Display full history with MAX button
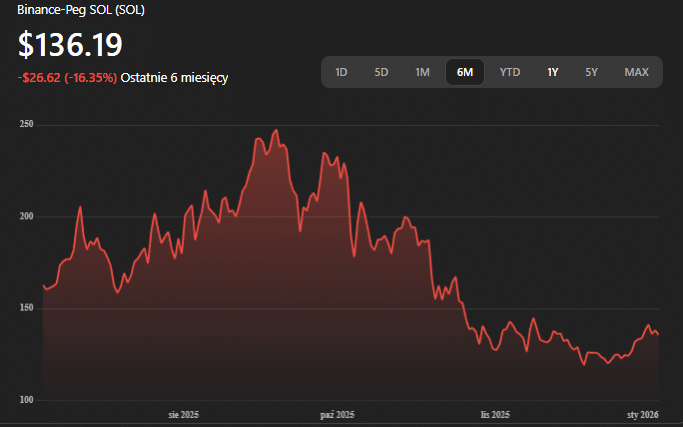The height and width of the screenshot is (427, 683). click(x=636, y=72)
